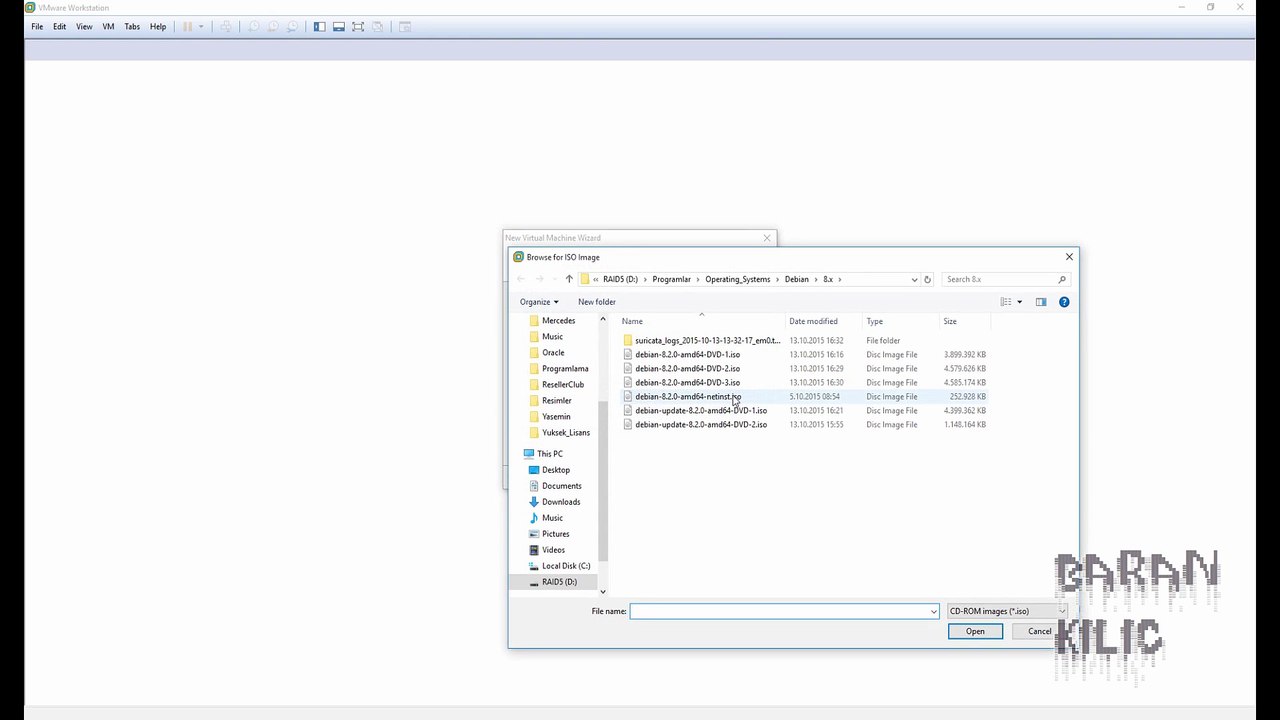Open the Organize dropdown
Viewport: 1280px width, 720px height.
[539, 302]
